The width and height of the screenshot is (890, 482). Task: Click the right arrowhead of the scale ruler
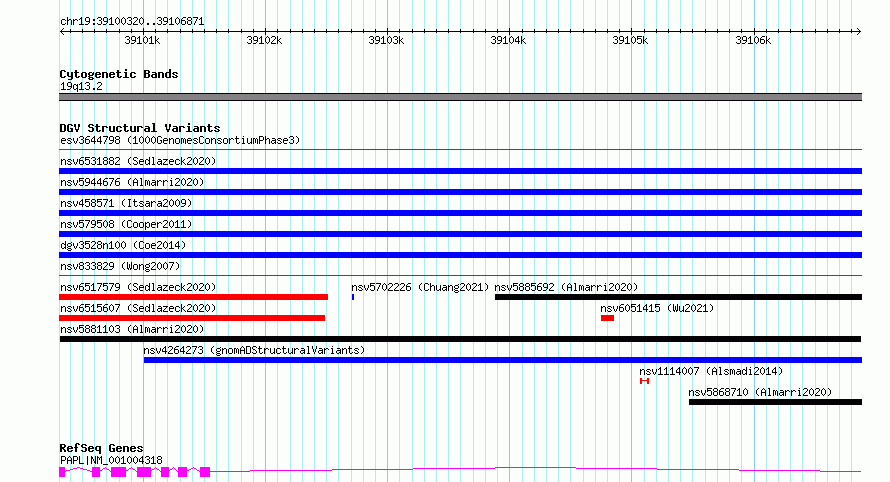(858, 32)
